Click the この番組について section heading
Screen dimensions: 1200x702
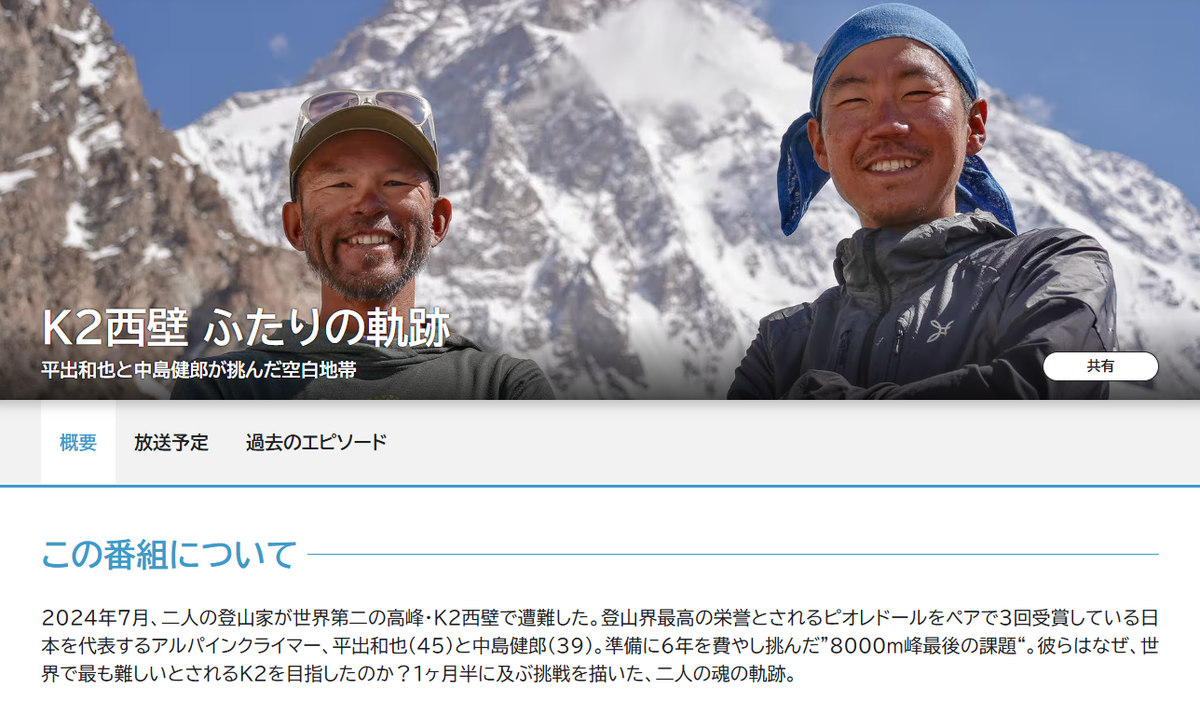tap(169, 554)
